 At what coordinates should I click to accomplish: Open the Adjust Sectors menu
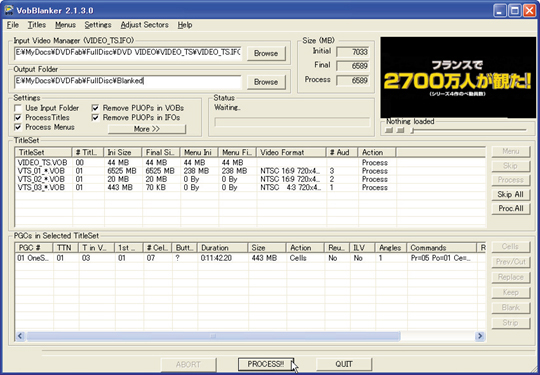144,25
